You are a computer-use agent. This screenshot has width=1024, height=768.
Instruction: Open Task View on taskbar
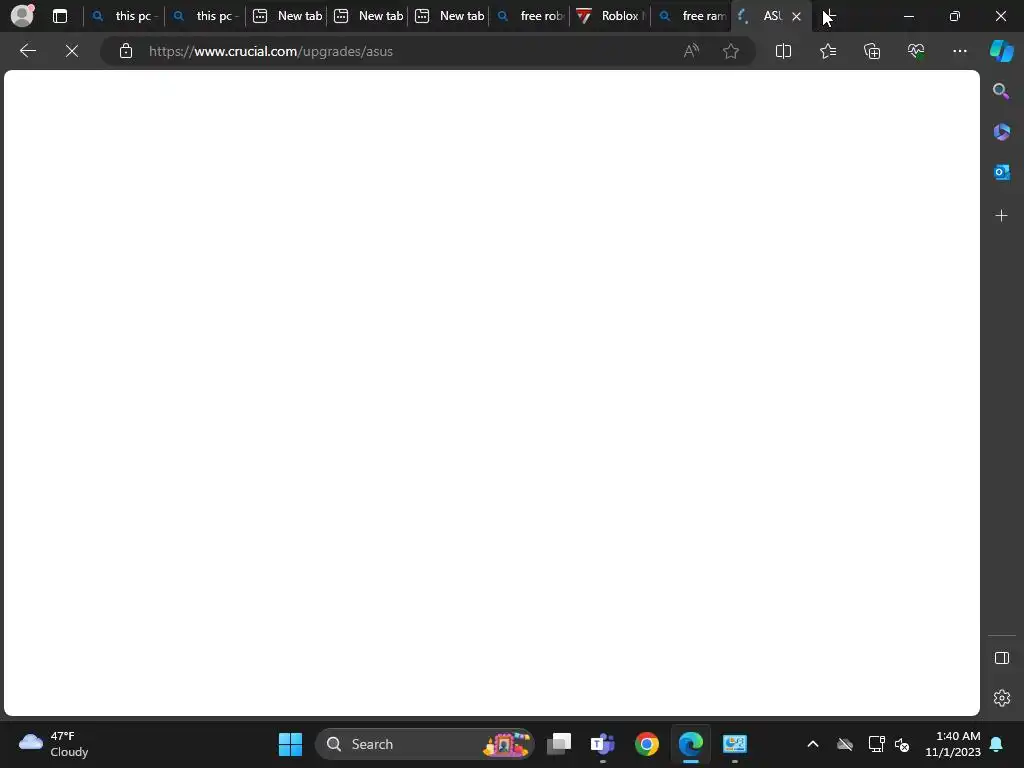(559, 744)
